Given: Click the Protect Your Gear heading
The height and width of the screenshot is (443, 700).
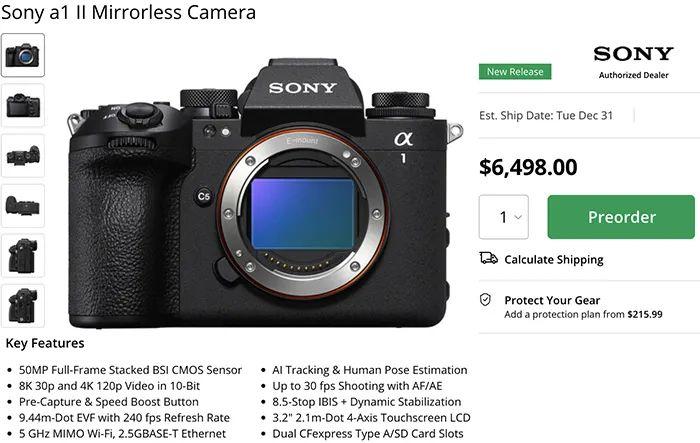Looking at the screenshot, I should [x=552, y=300].
